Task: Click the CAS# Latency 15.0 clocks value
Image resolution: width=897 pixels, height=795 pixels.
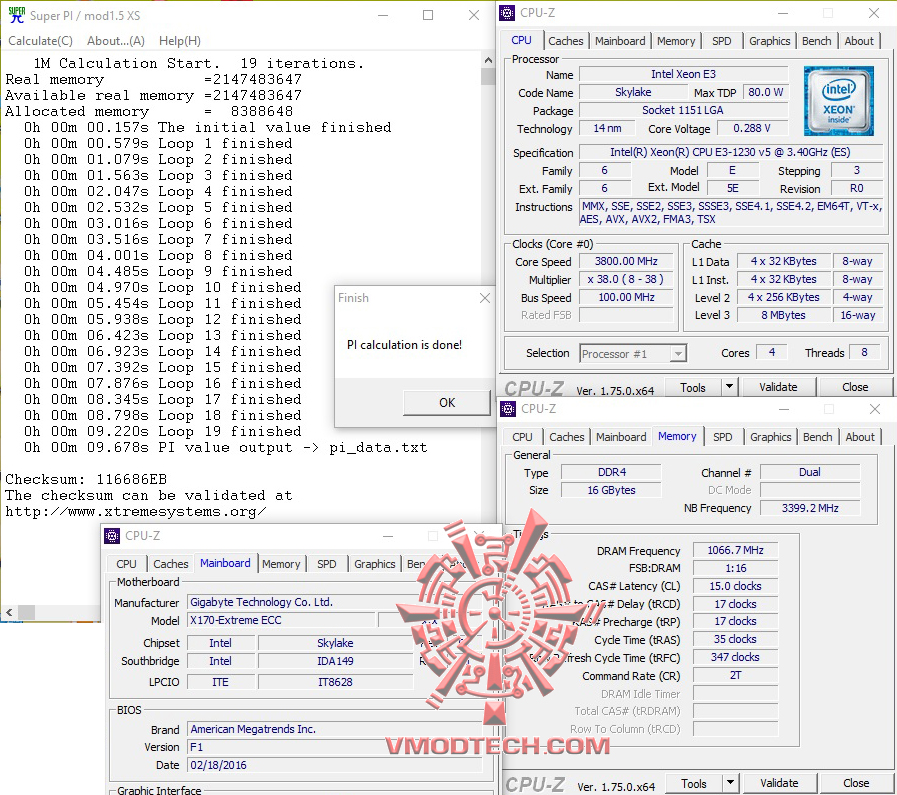Action: (x=735, y=586)
